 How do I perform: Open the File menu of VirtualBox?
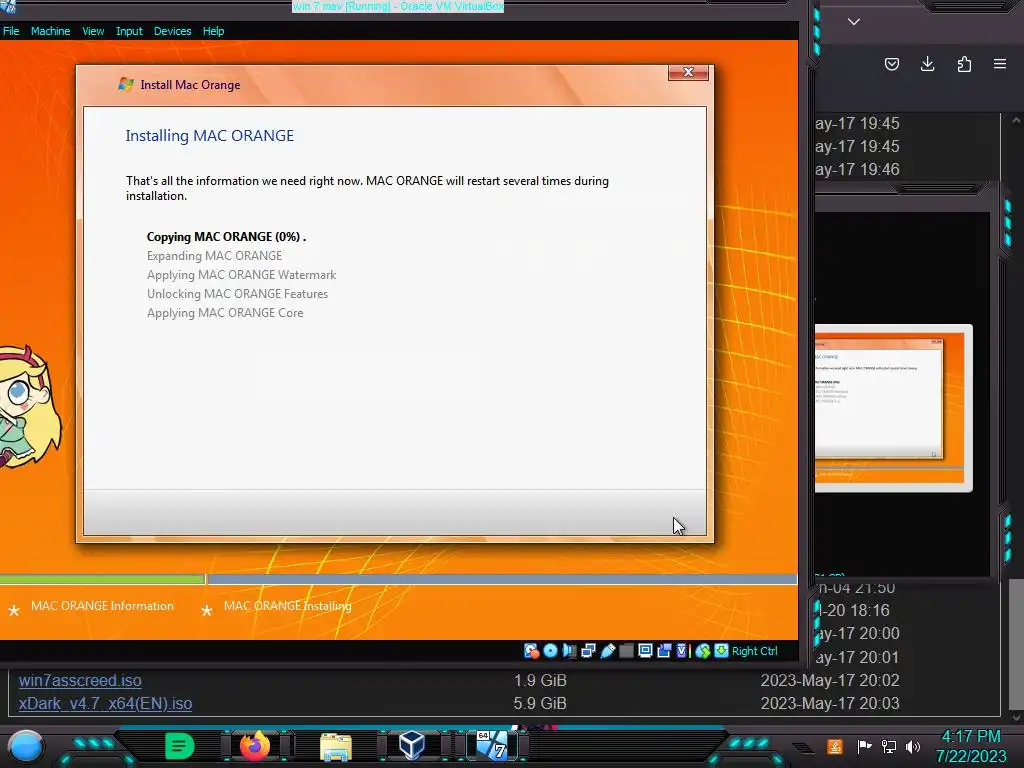point(11,31)
